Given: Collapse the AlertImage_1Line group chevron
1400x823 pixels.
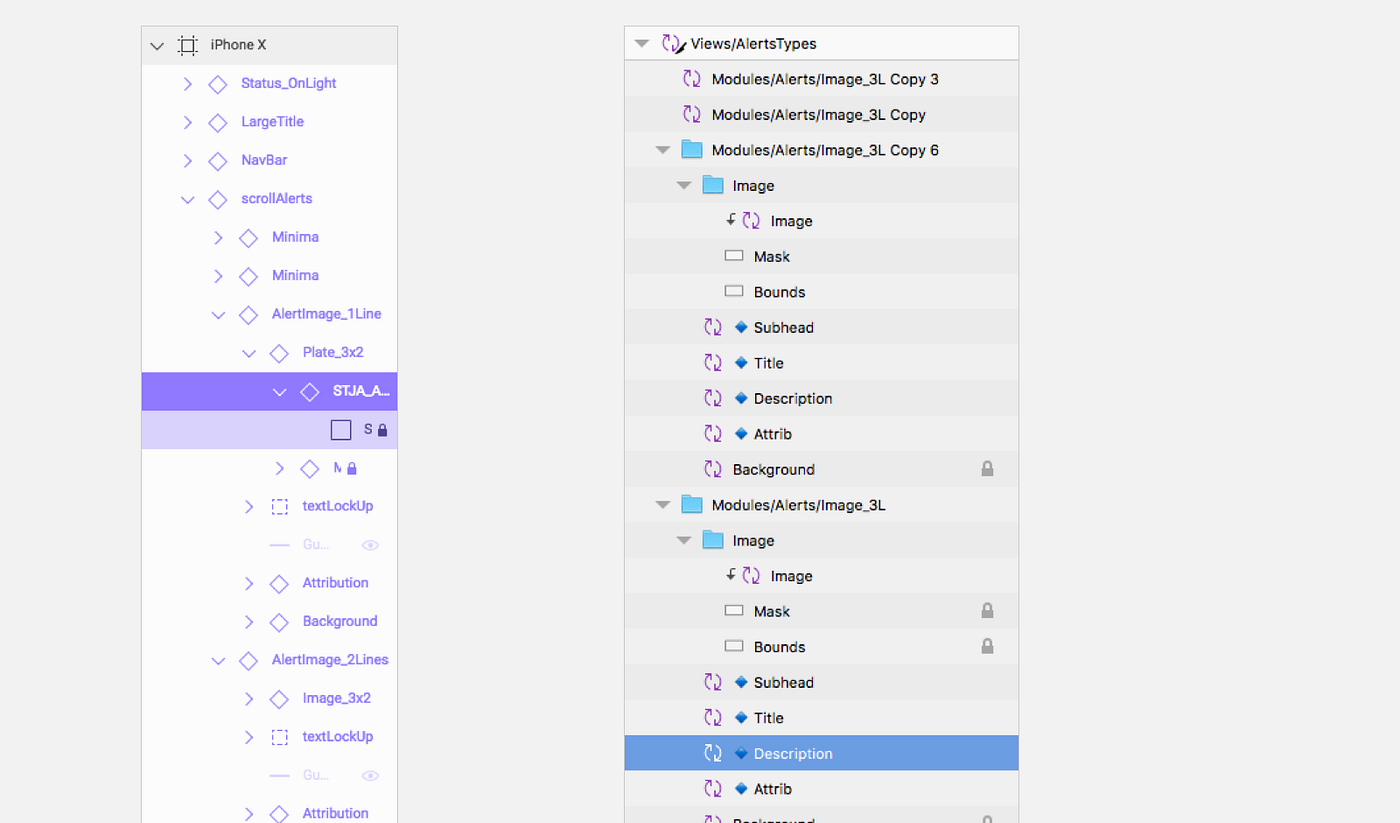Looking at the screenshot, I should click(x=218, y=315).
